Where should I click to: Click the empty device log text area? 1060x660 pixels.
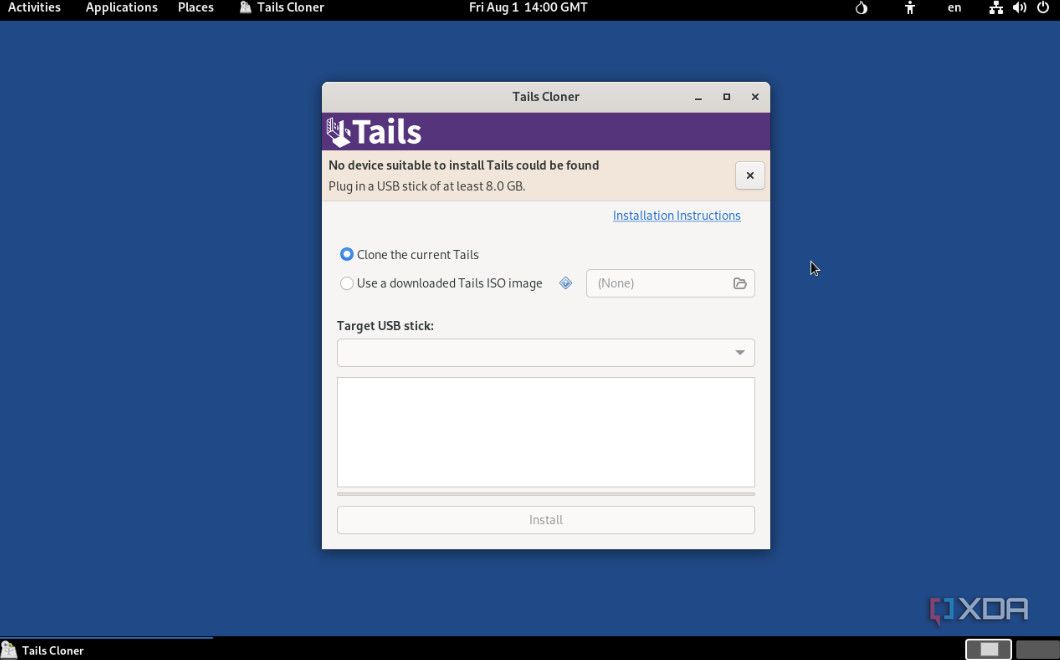point(546,432)
